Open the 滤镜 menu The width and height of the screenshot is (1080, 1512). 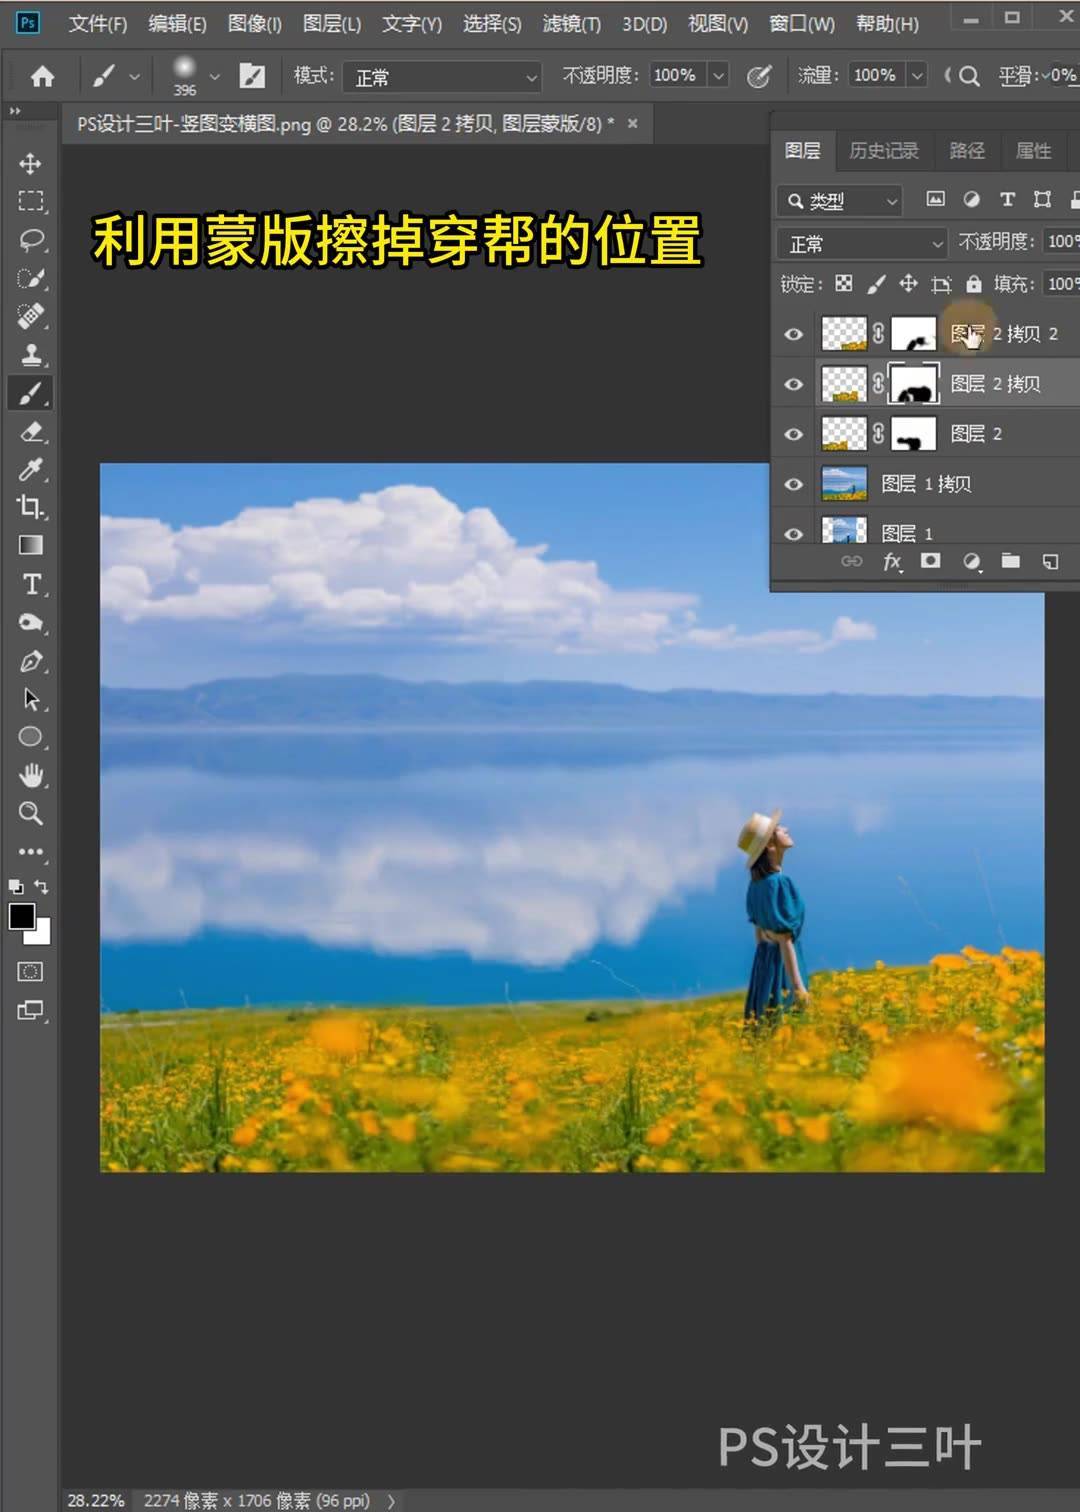(x=570, y=23)
